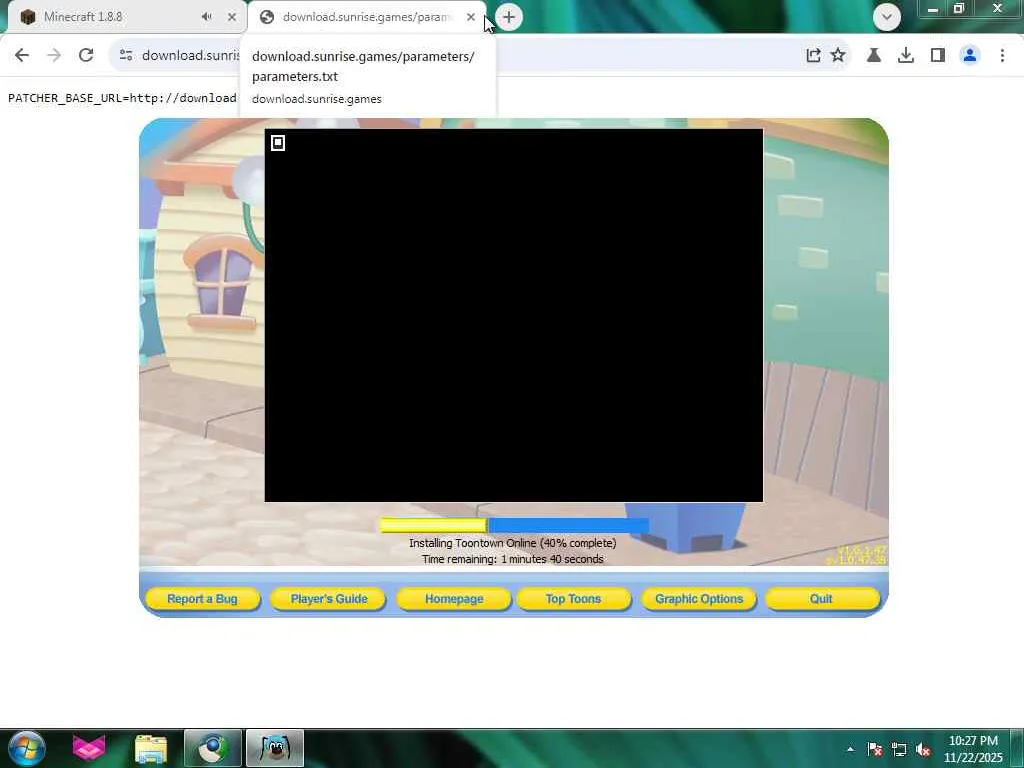
Task: Open the Top Toons button
Action: (x=573, y=599)
